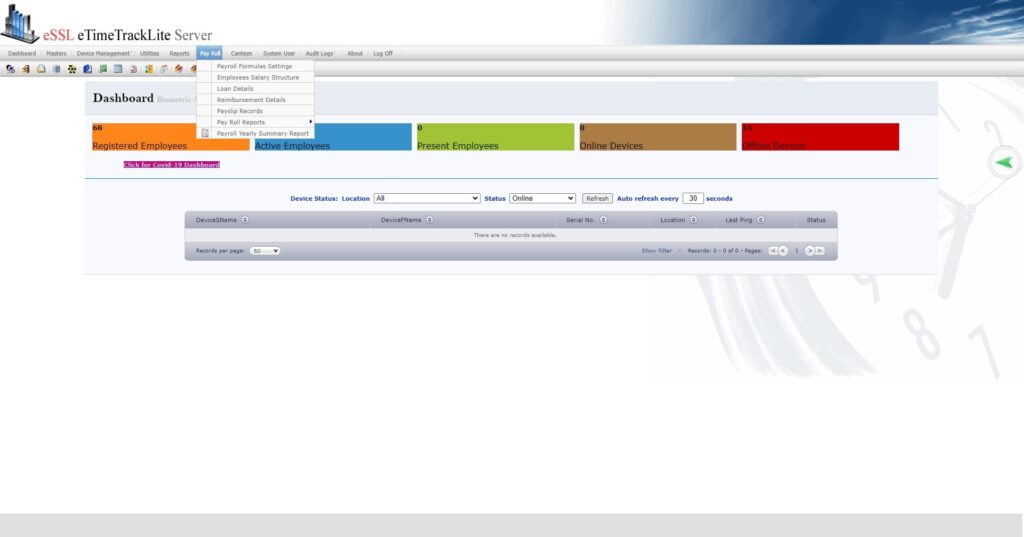Sort by DeviceSName column sort icon
This screenshot has height=537, width=1024.
tap(245, 220)
